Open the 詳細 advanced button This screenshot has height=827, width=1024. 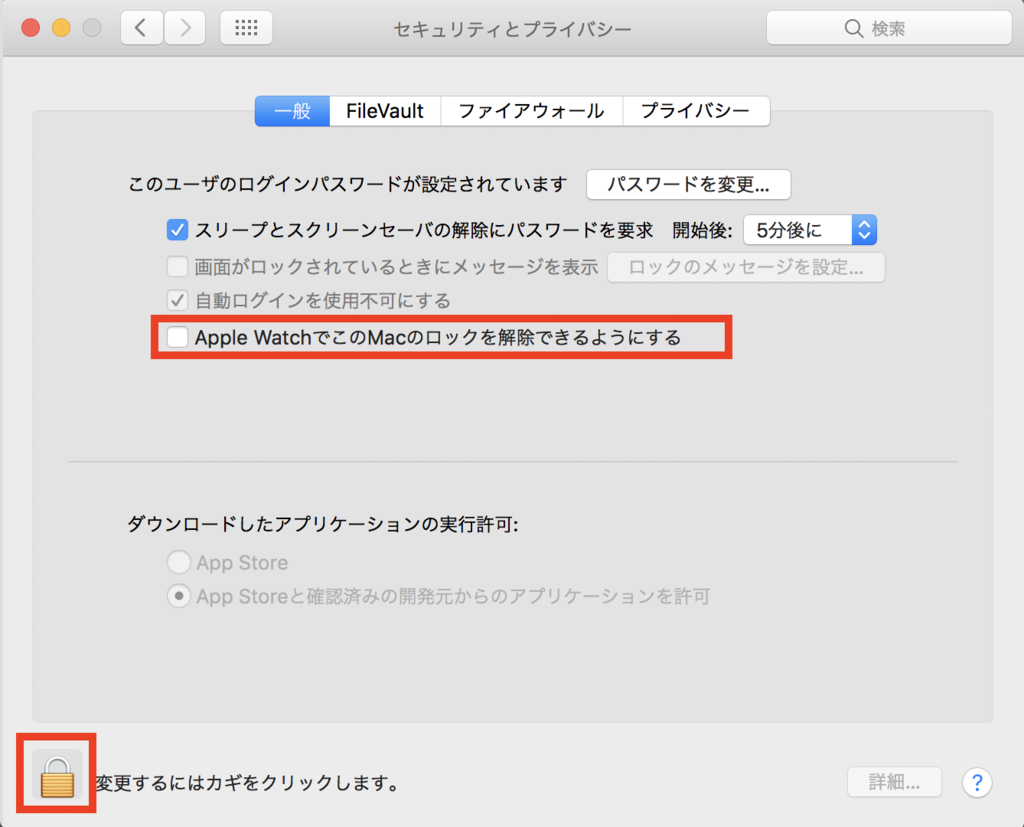(x=894, y=782)
